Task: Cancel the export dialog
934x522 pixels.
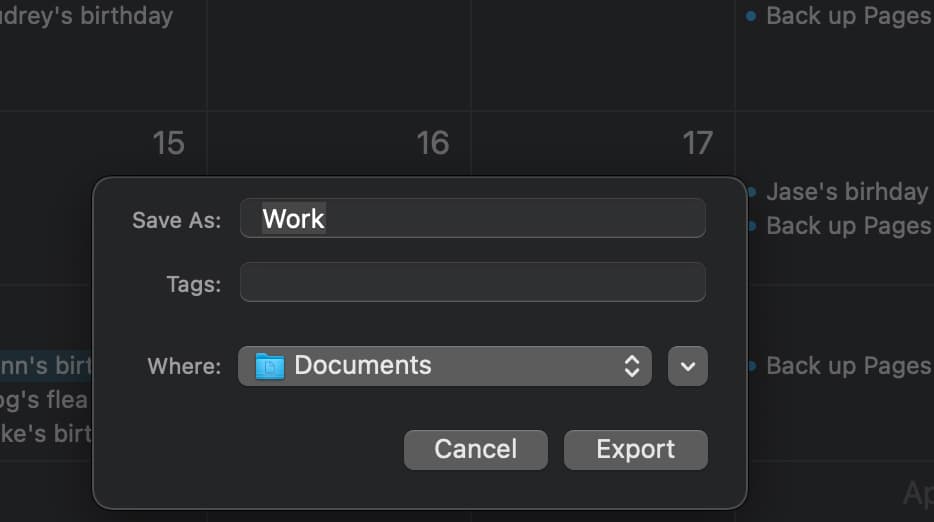Action: point(475,450)
